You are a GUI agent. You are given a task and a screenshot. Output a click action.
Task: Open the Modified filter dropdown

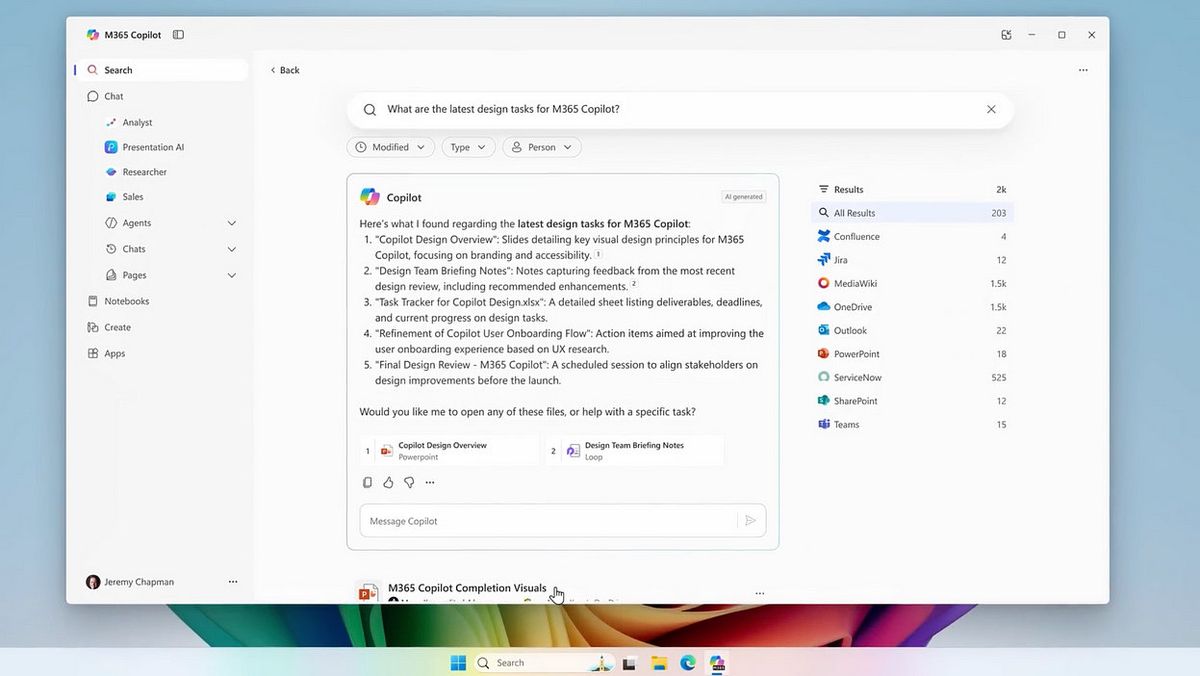tap(391, 147)
